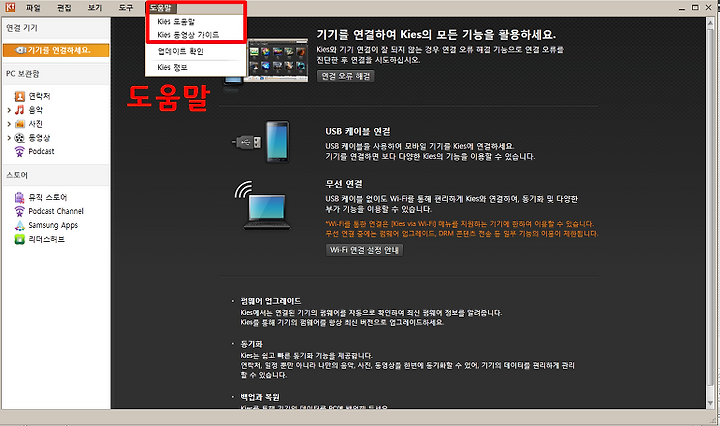720x426 pixels.
Task: Select 음악 in the library list
Action: [x=36, y=110]
